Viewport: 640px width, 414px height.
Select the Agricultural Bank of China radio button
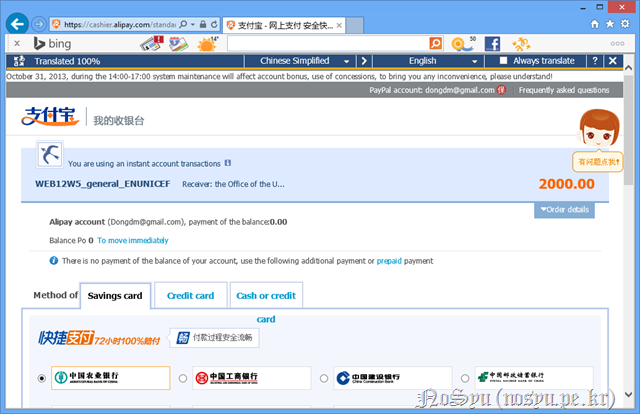coord(41,379)
